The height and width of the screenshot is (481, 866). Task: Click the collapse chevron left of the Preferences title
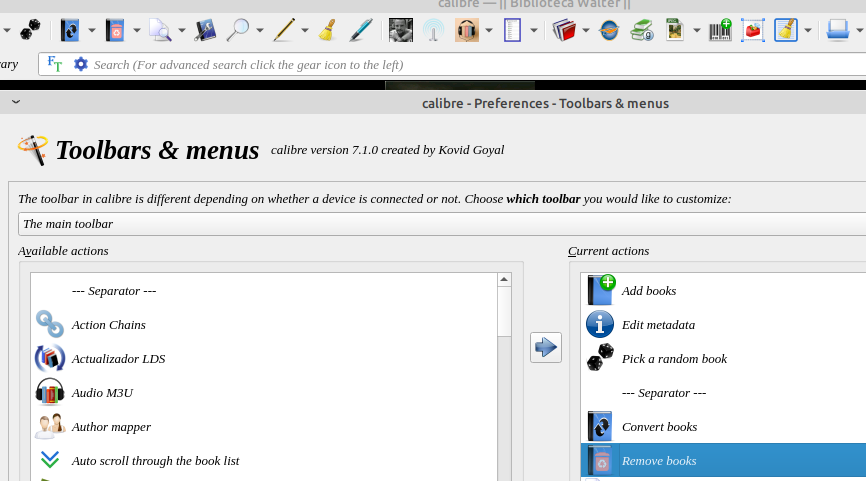[16, 102]
